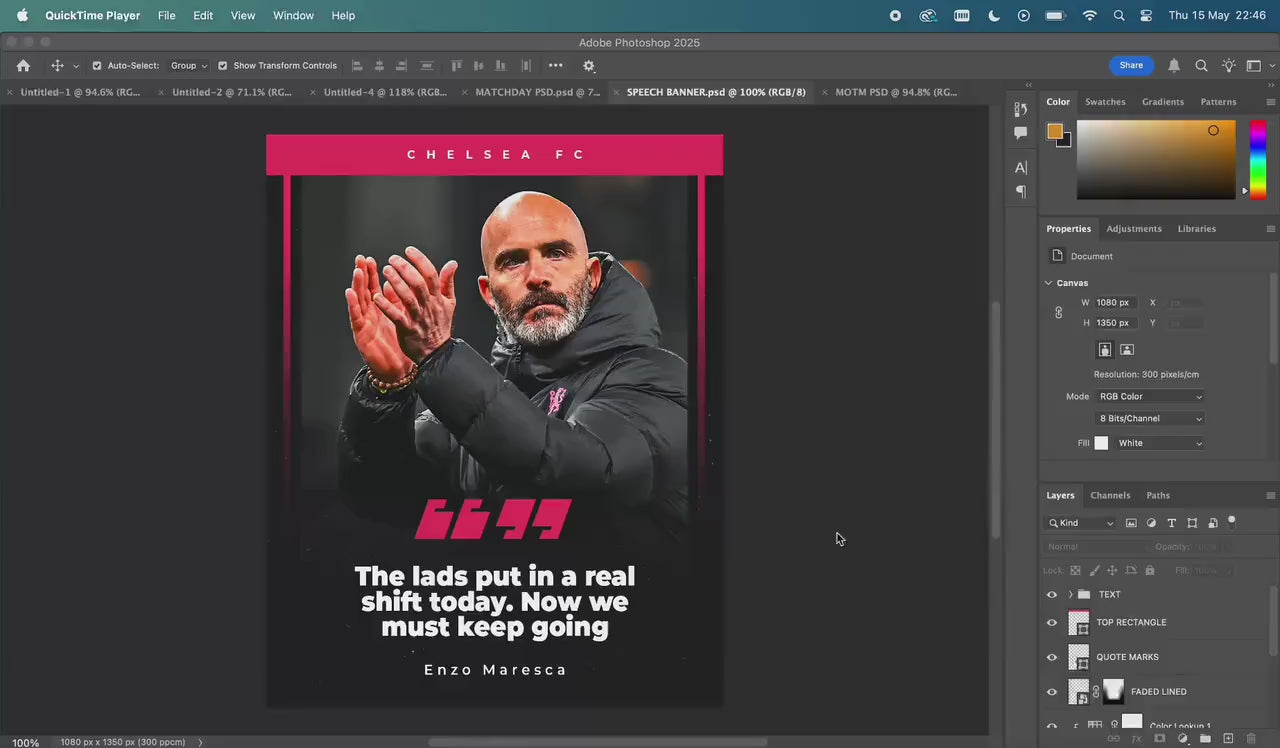Screen dimensions: 1280x748
Task: Filter layers by adjustment layers icon
Action: pos(1151,523)
